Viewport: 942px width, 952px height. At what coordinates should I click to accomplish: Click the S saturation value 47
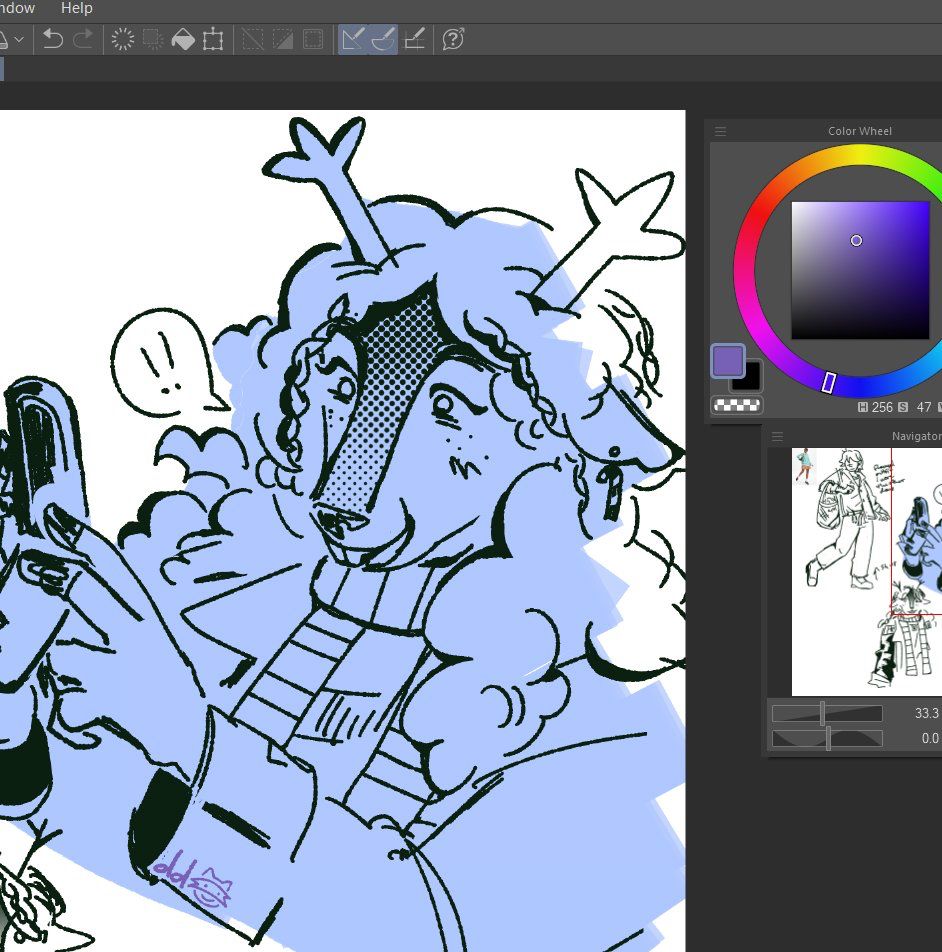click(x=924, y=407)
